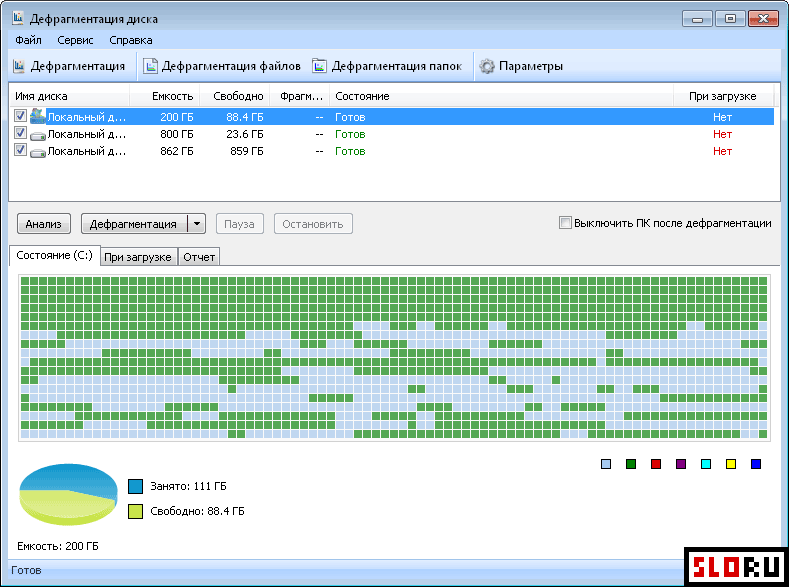
Task: Click the Пауза button
Action: tap(240, 224)
